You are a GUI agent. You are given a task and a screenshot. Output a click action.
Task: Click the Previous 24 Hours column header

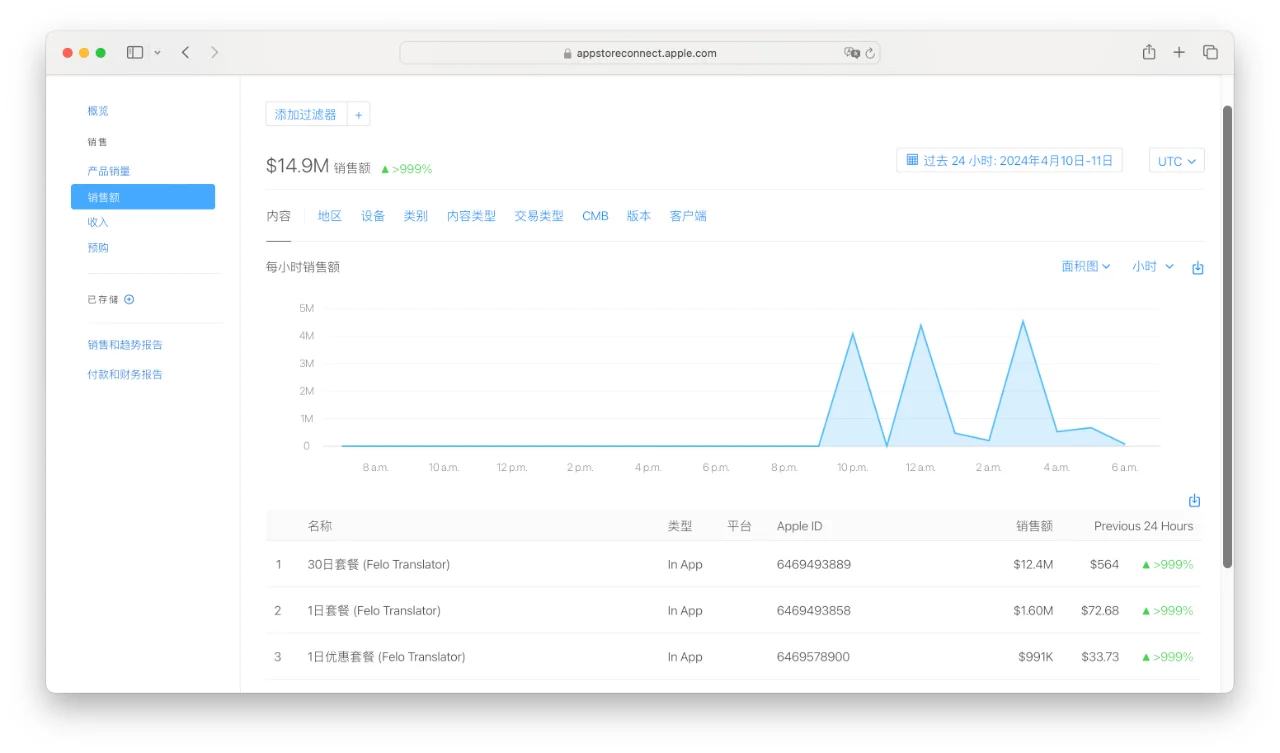[x=1143, y=526]
